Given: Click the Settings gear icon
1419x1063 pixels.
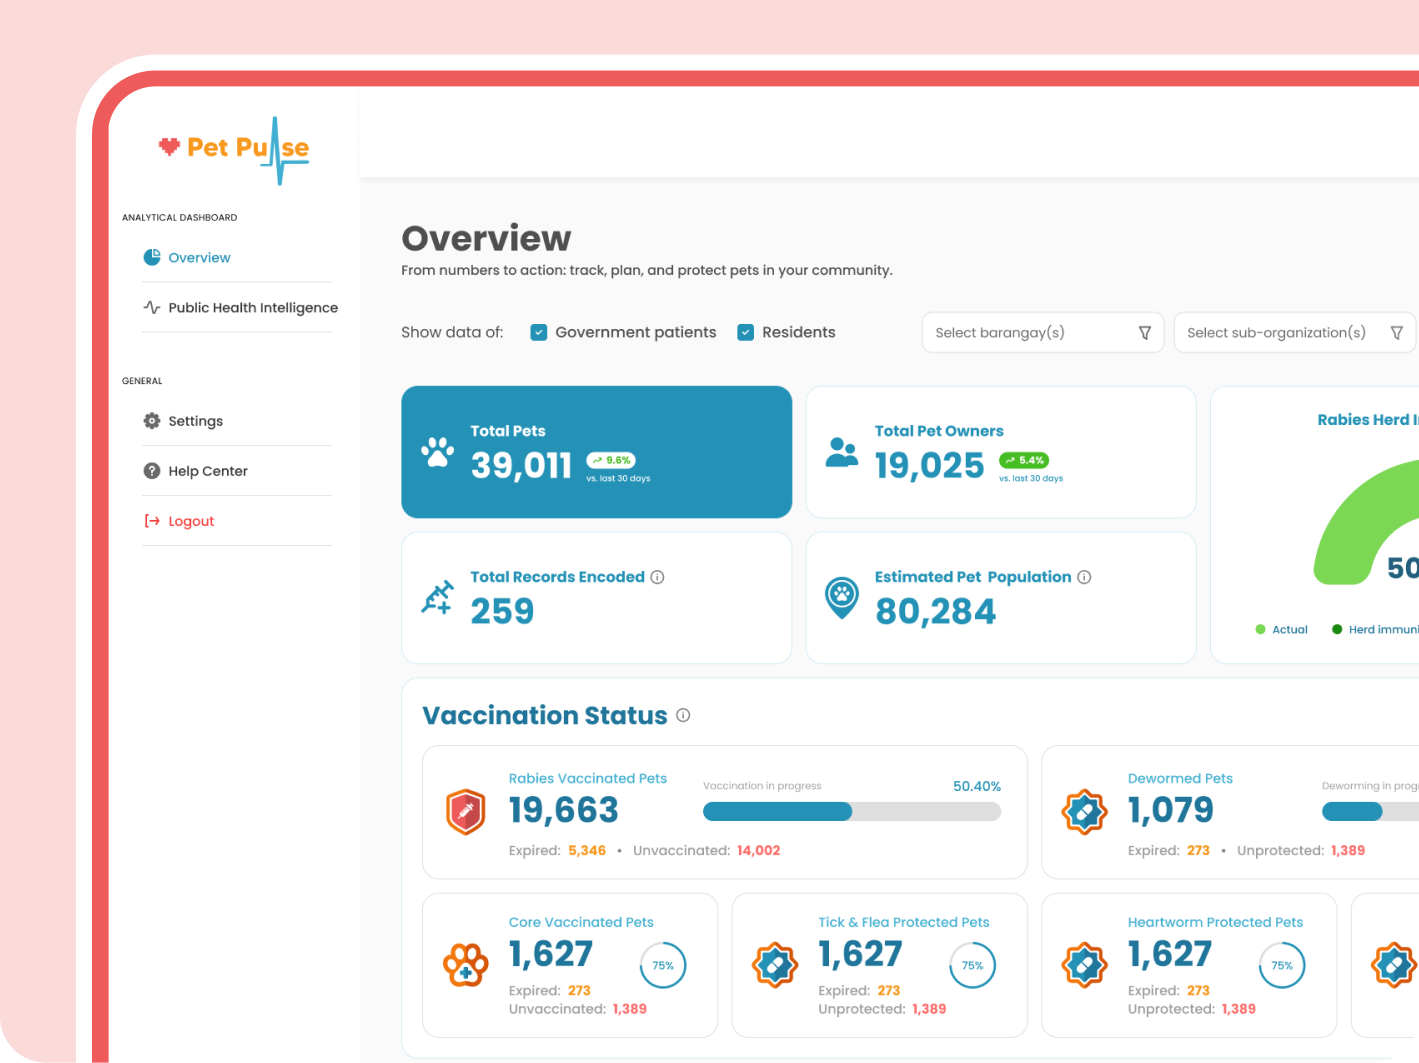Looking at the screenshot, I should pyautogui.click(x=152, y=421).
